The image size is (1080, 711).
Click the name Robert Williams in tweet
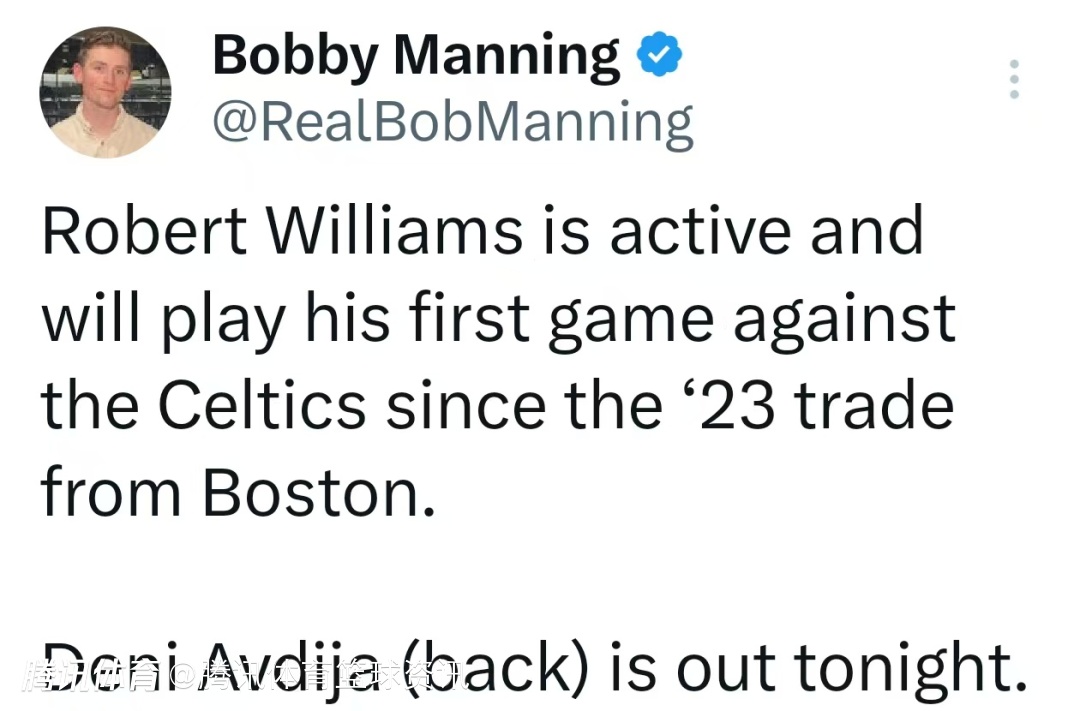[x=282, y=232]
